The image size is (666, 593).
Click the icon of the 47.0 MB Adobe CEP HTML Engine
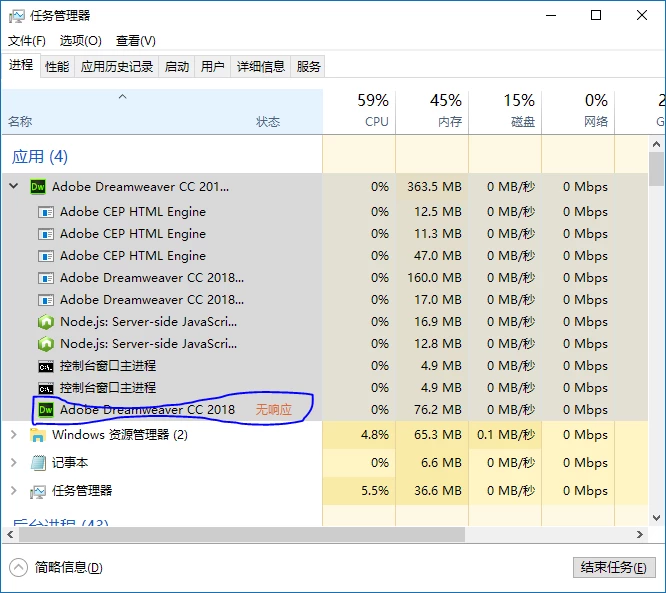click(x=45, y=256)
